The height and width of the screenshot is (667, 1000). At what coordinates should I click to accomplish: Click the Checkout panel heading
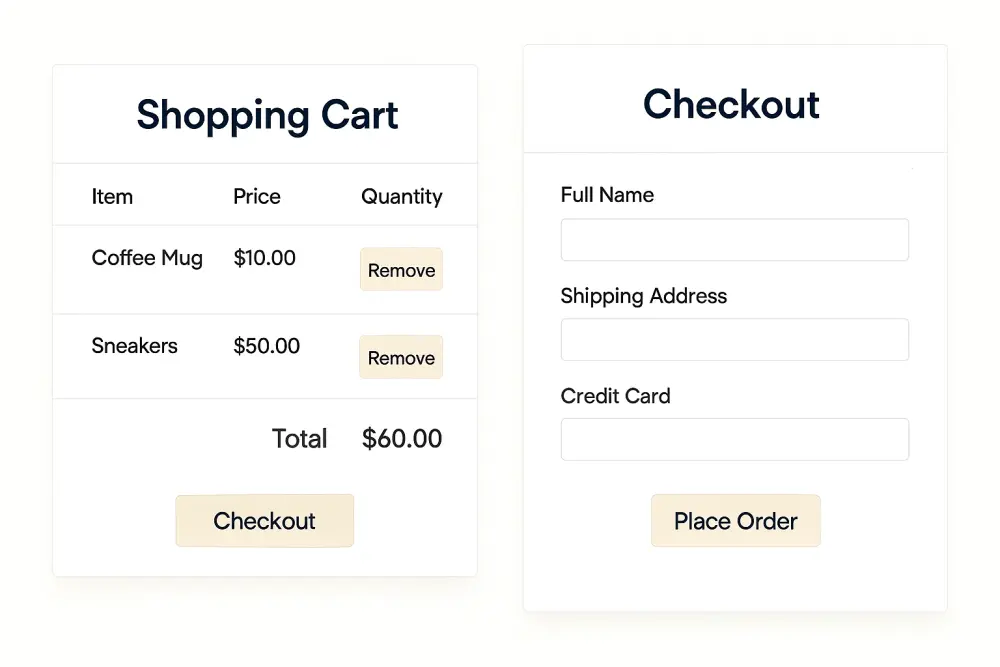click(732, 104)
